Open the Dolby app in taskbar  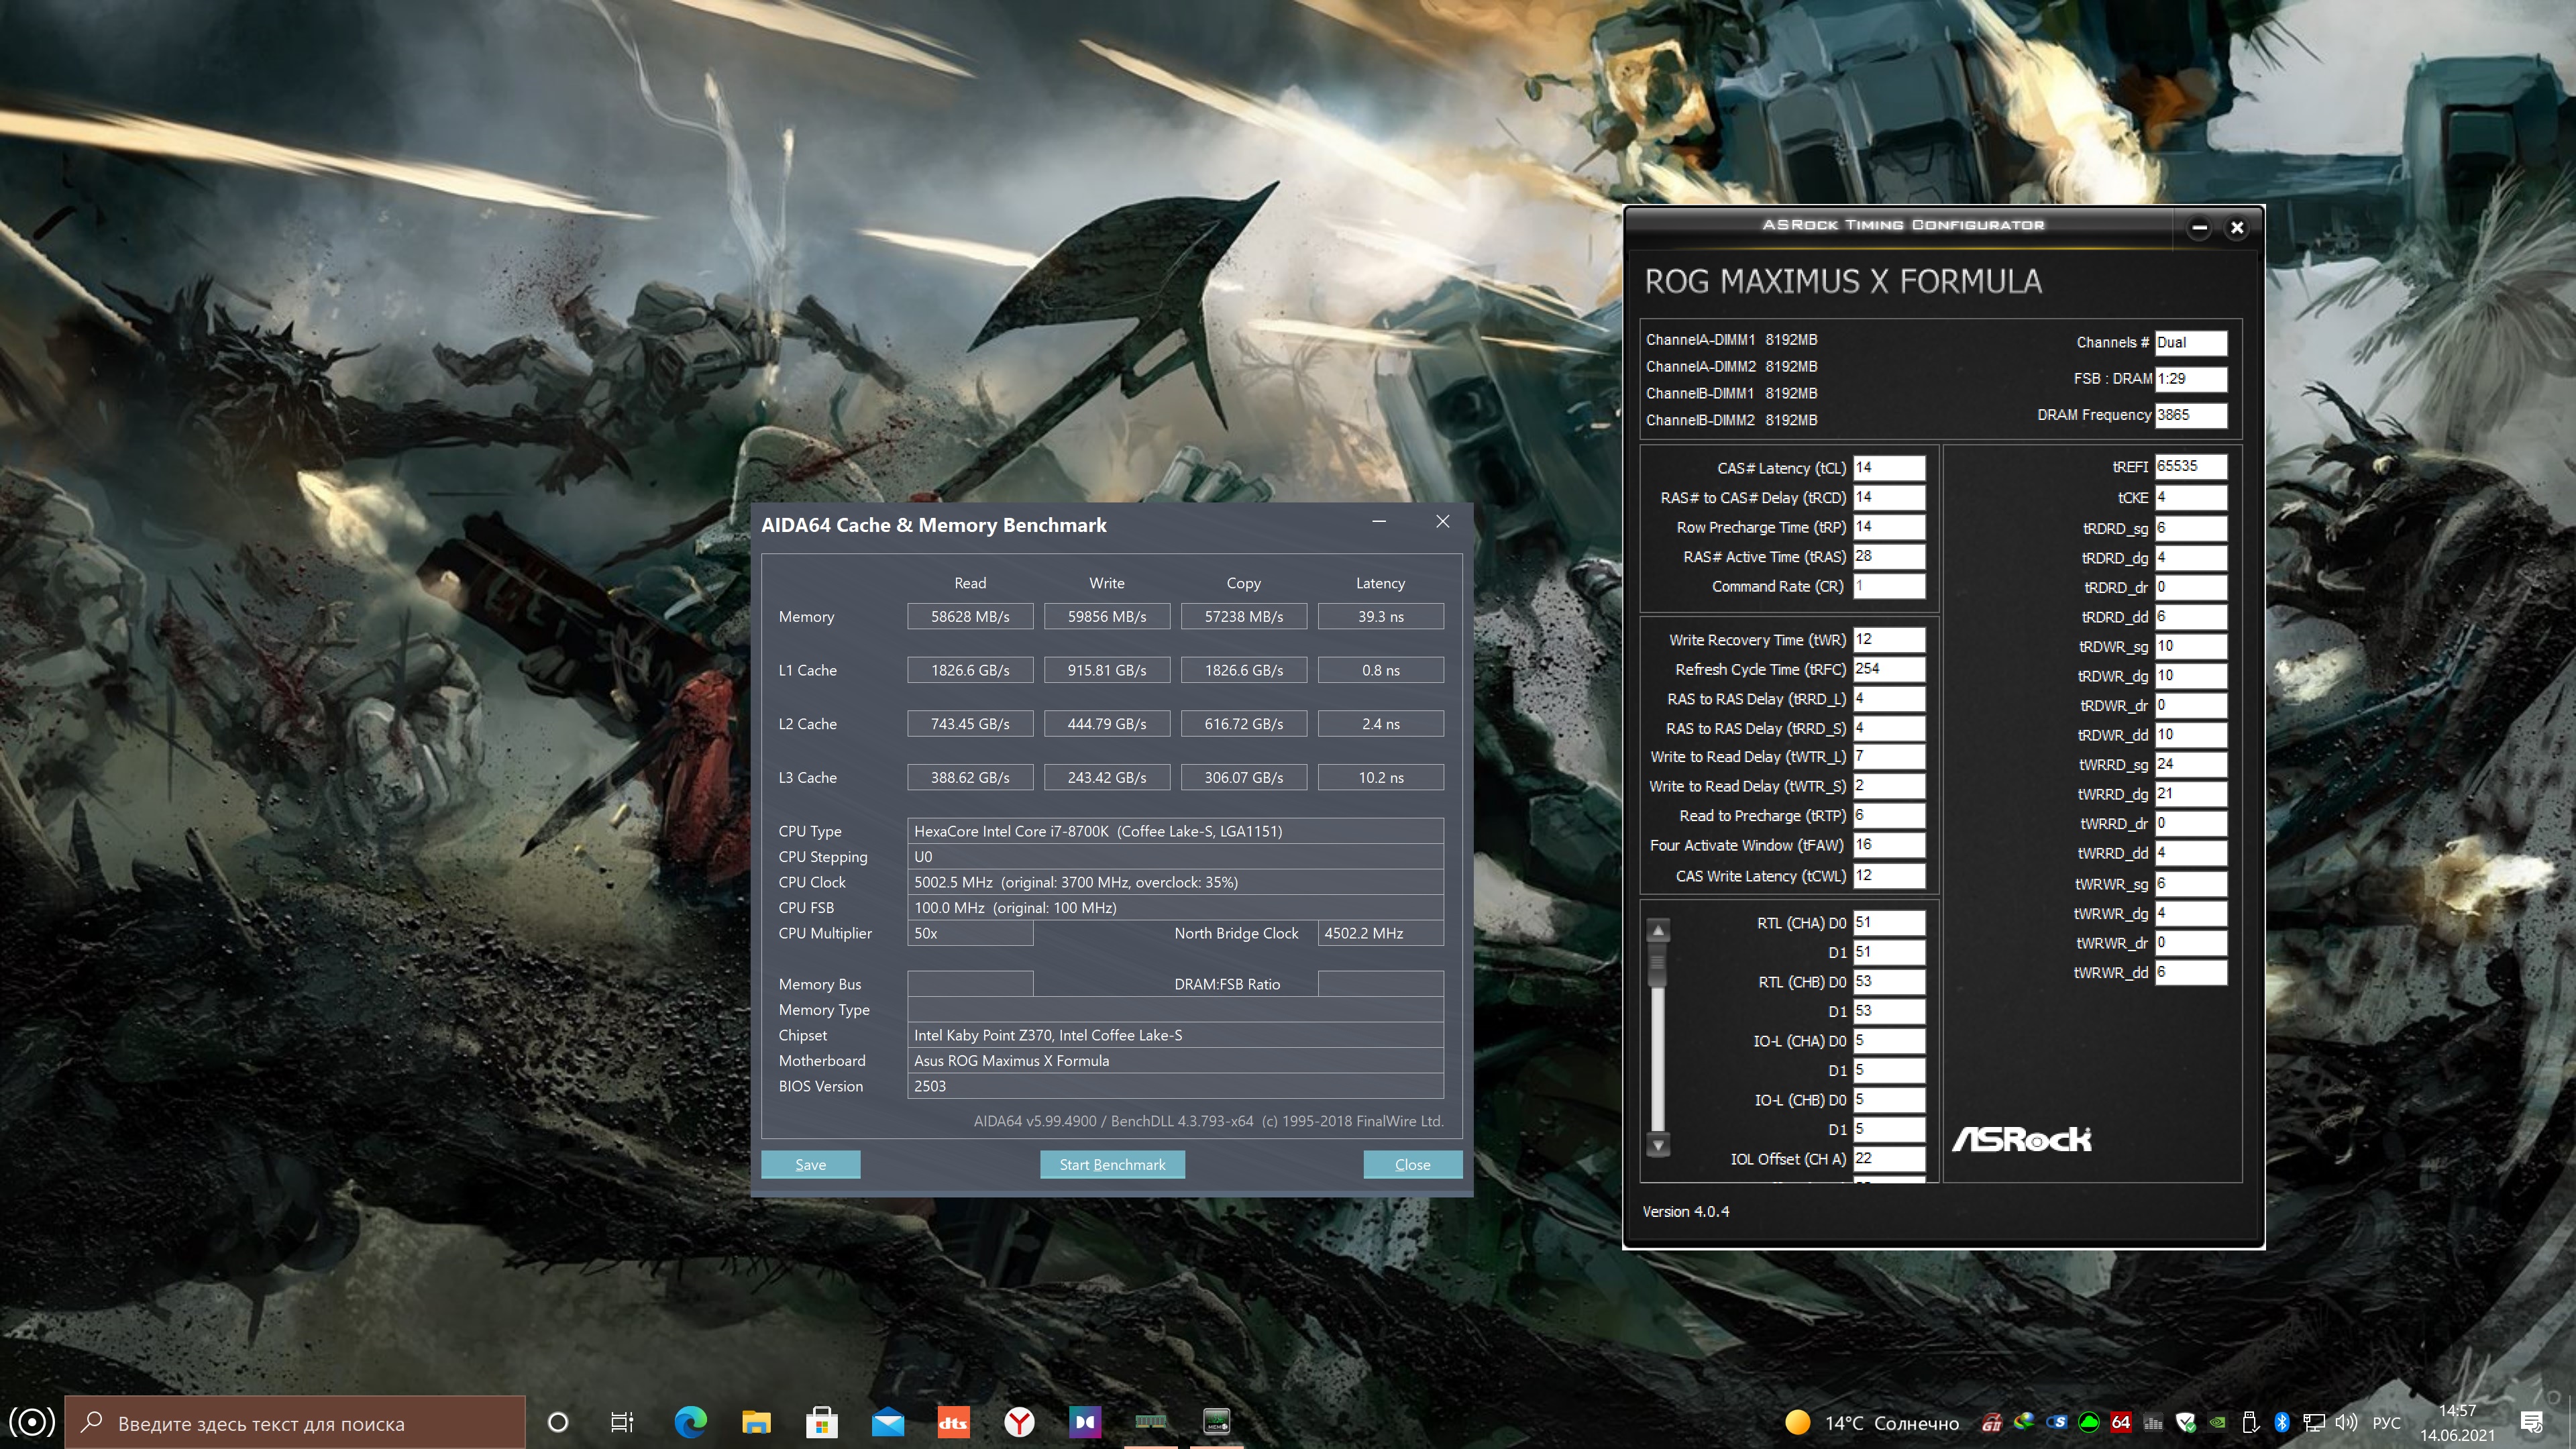point(1085,1421)
